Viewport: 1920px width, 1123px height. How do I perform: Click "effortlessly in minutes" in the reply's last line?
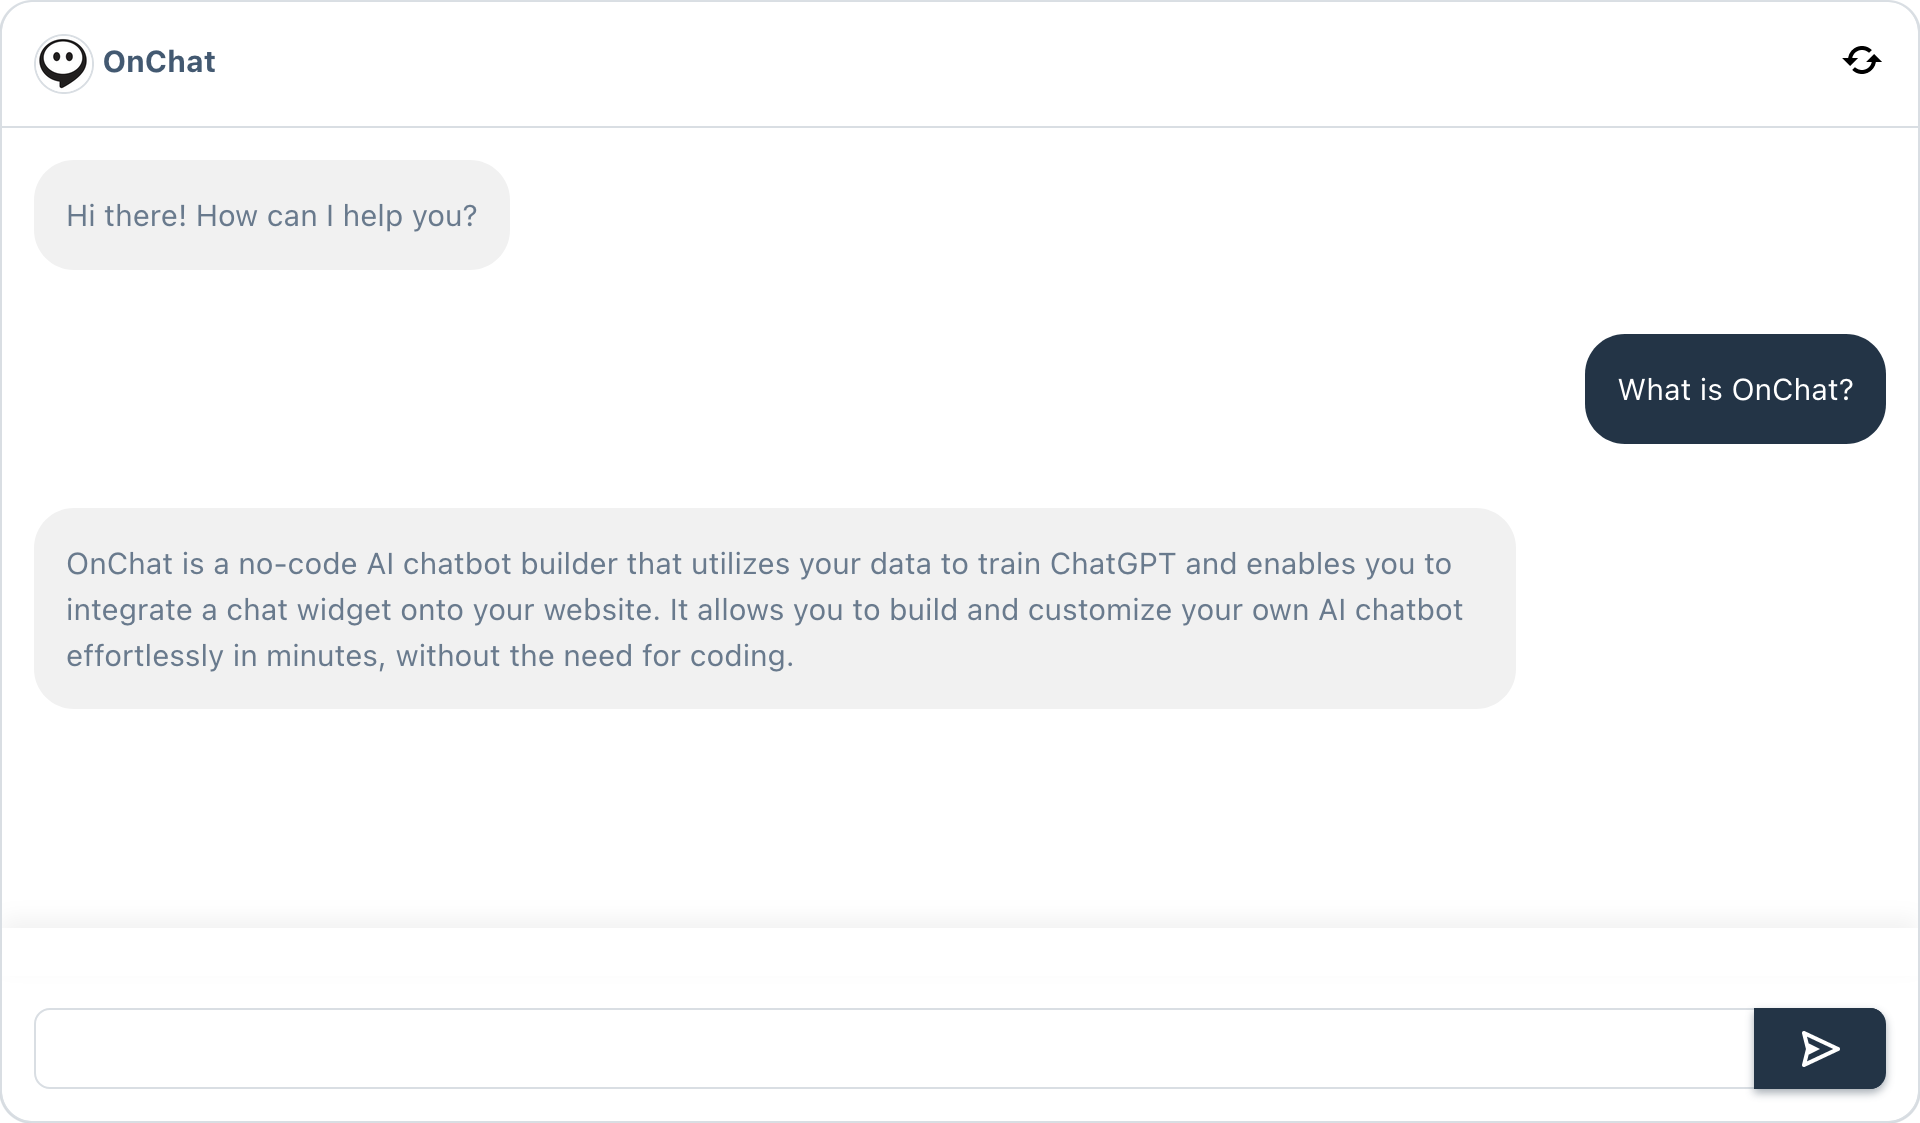click(223, 656)
